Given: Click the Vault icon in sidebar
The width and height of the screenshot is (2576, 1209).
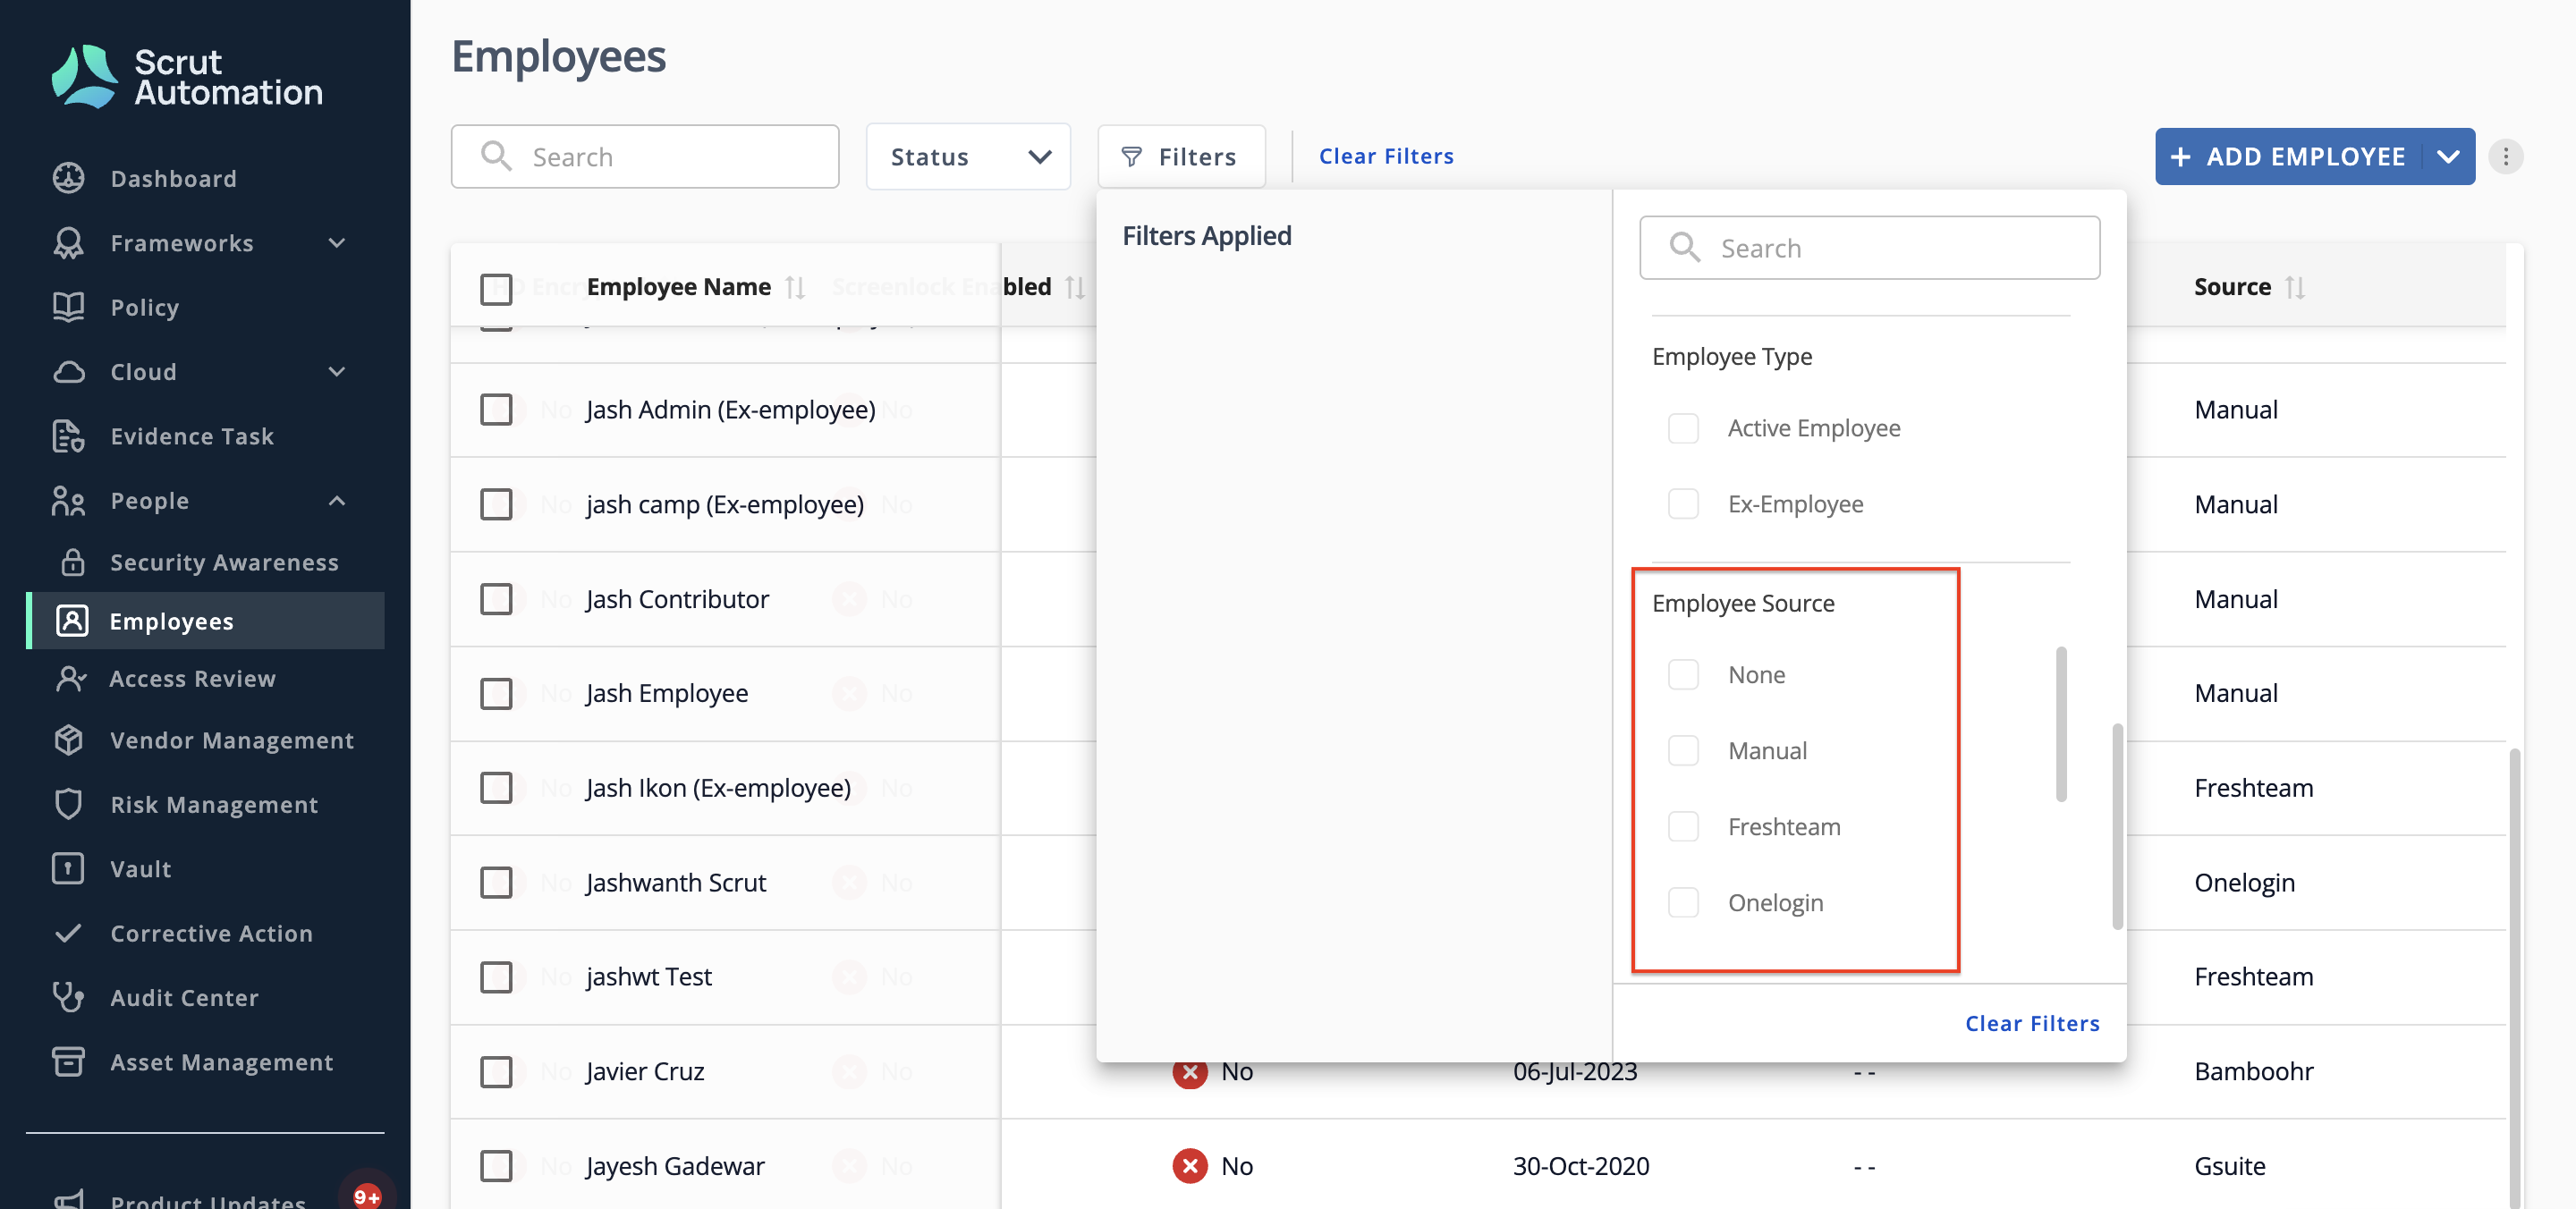Looking at the screenshot, I should coord(69,868).
